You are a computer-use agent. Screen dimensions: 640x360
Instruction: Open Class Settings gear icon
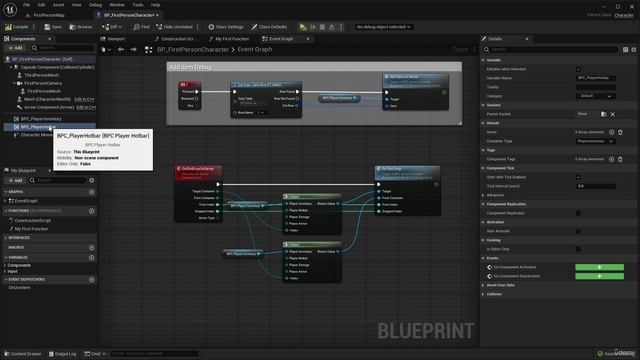[x=211, y=27]
